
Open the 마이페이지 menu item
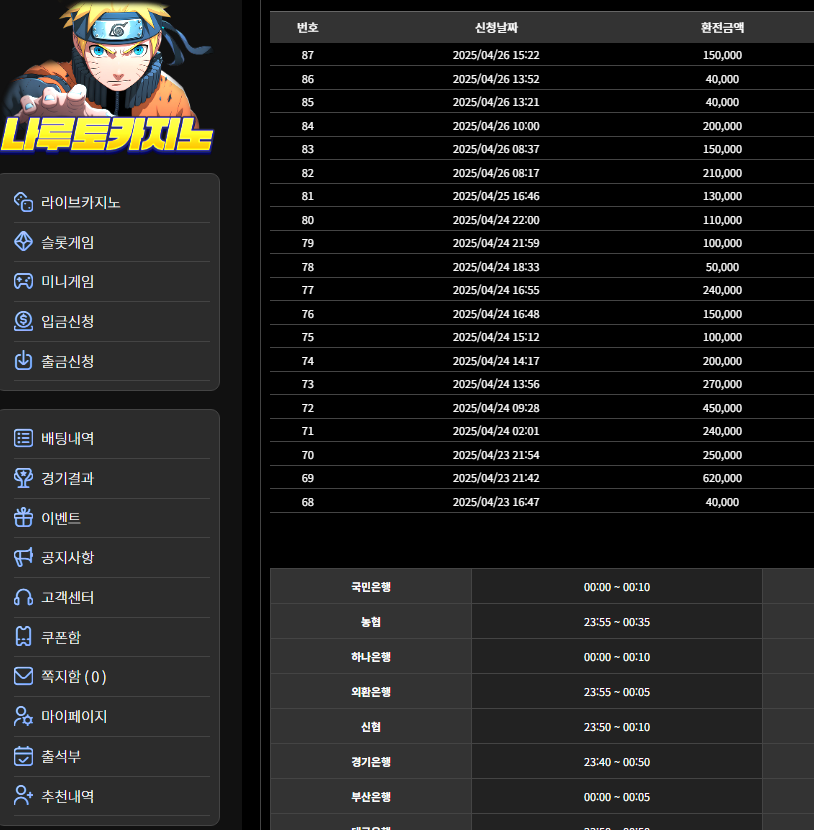(74, 716)
